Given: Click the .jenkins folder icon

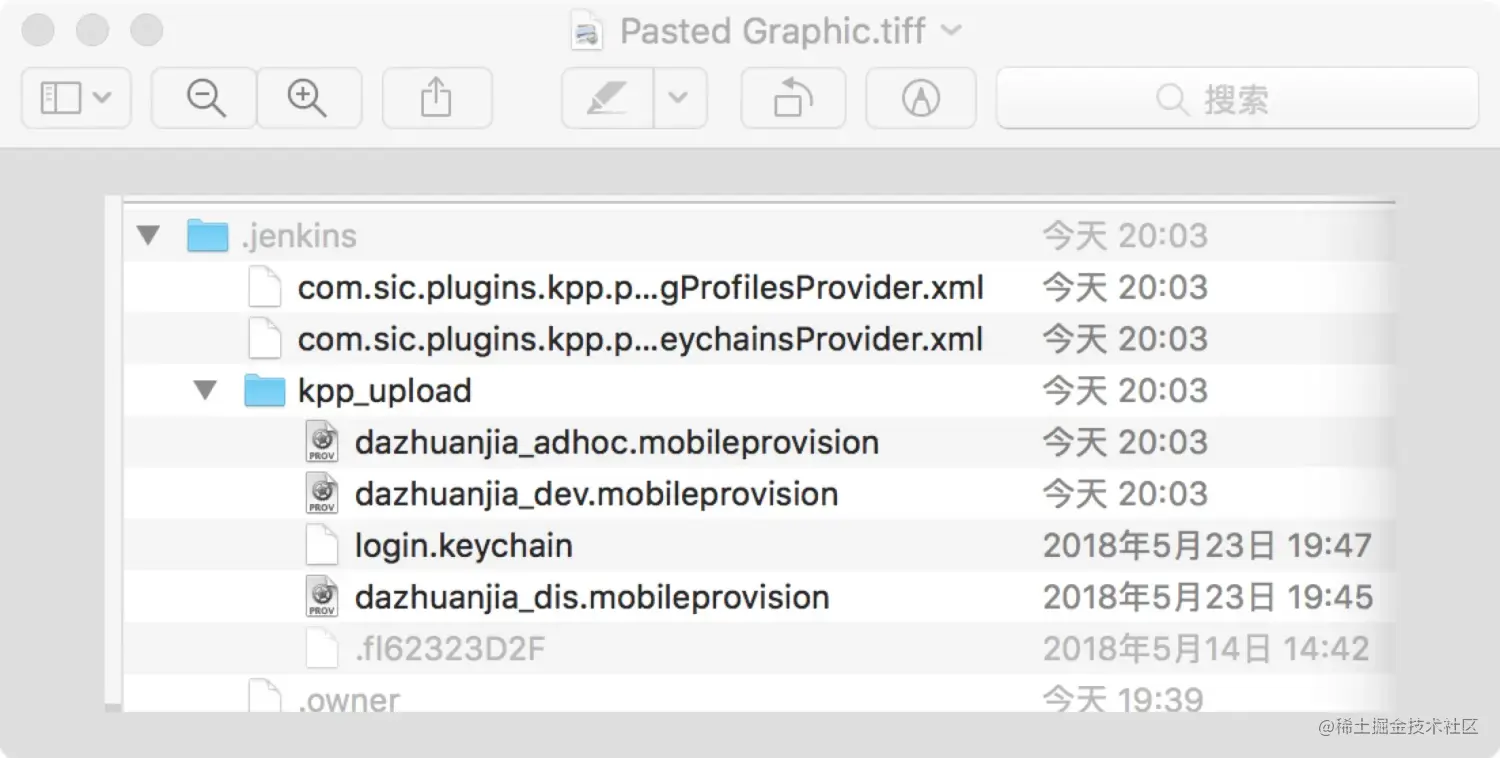Looking at the screenshot, I should [207, 236].
